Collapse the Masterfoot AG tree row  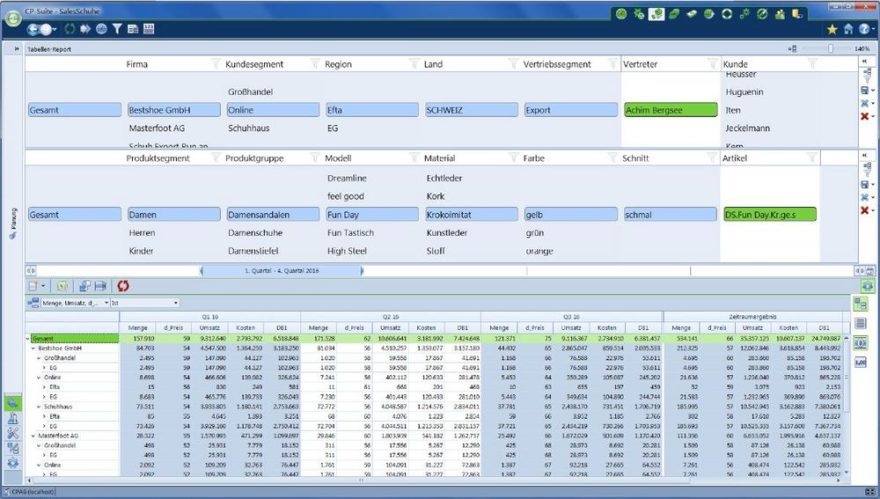33,435
